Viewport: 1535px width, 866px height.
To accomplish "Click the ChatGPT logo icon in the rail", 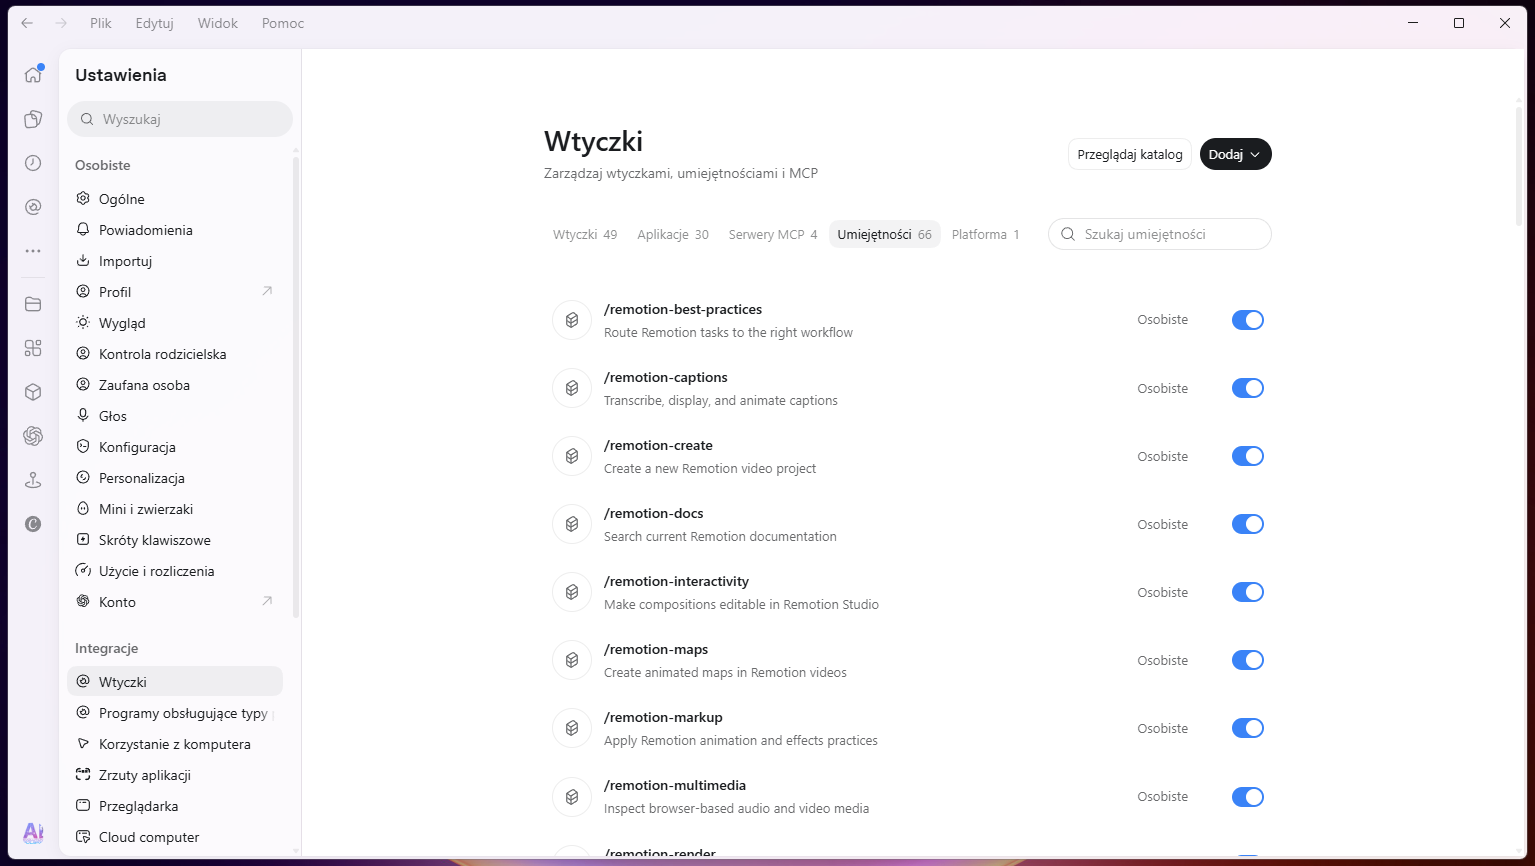I will click(33, 436).
